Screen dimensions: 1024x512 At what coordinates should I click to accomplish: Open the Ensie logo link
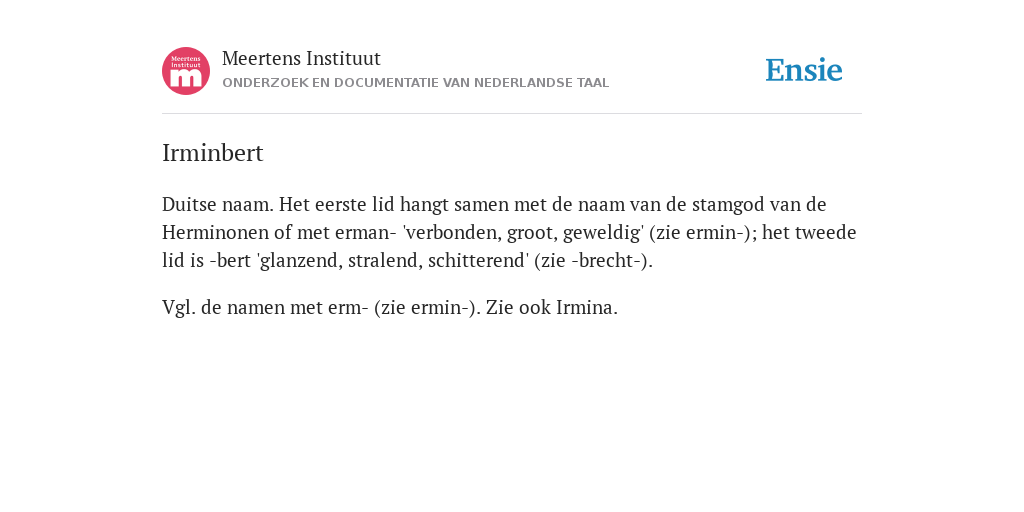point(804,70)
